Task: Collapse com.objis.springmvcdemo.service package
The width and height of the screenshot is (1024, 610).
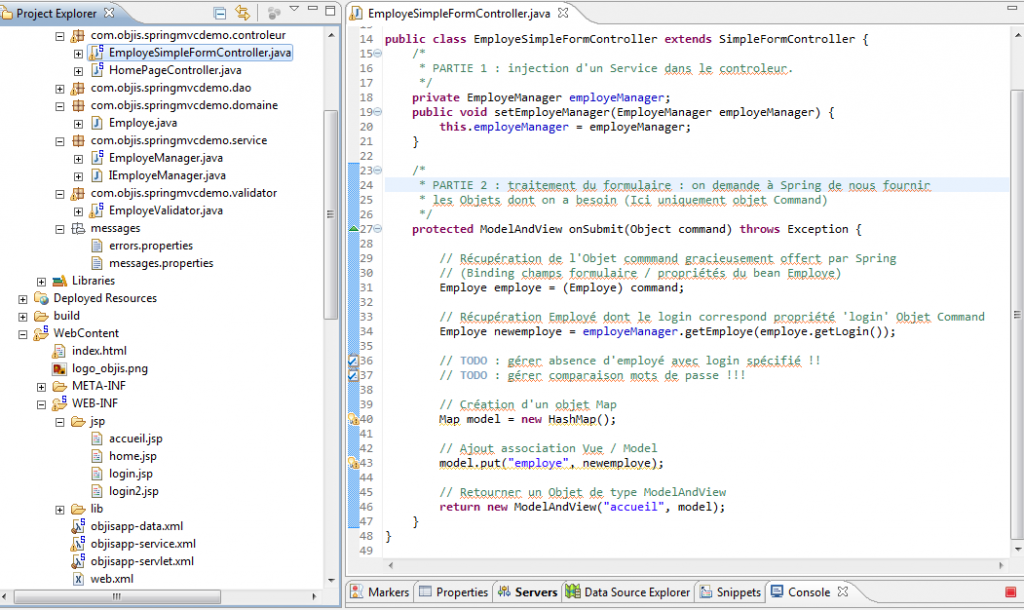Action: click(x=59, y=141)
